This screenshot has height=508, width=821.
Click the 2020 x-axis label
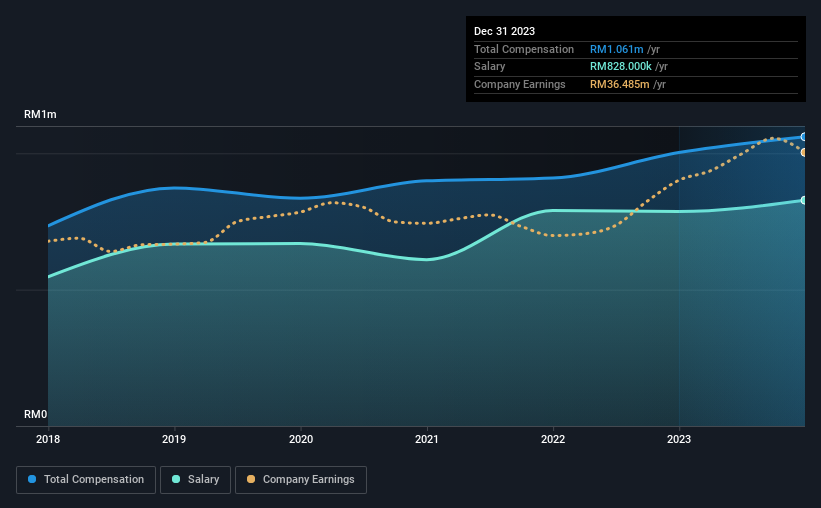point(301,439)
